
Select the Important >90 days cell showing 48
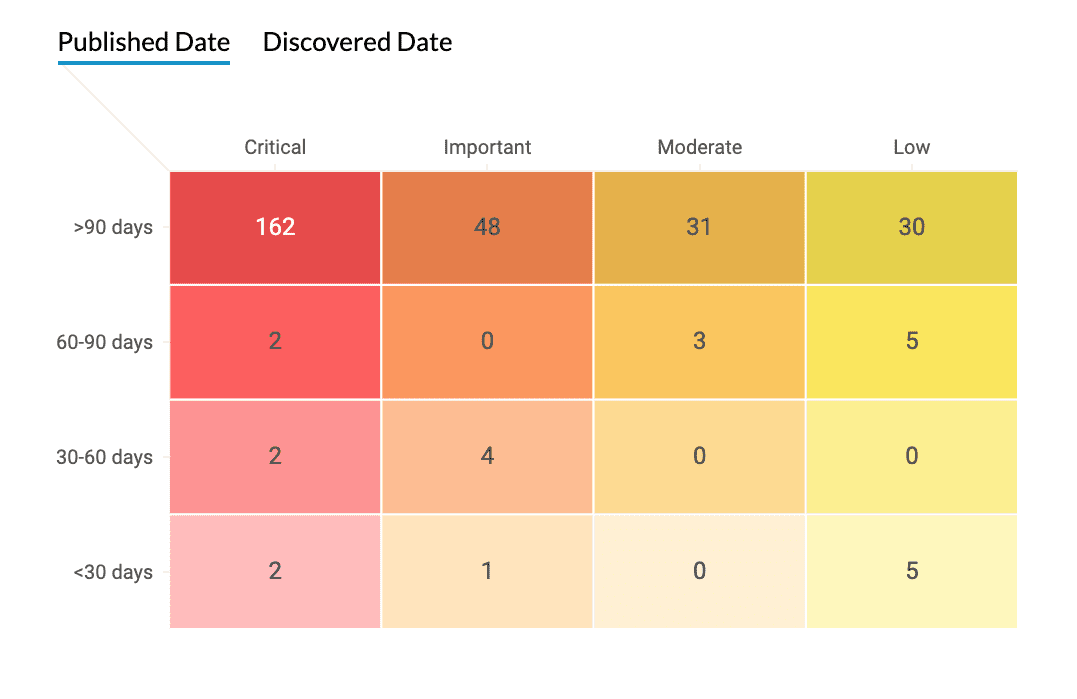487,227
